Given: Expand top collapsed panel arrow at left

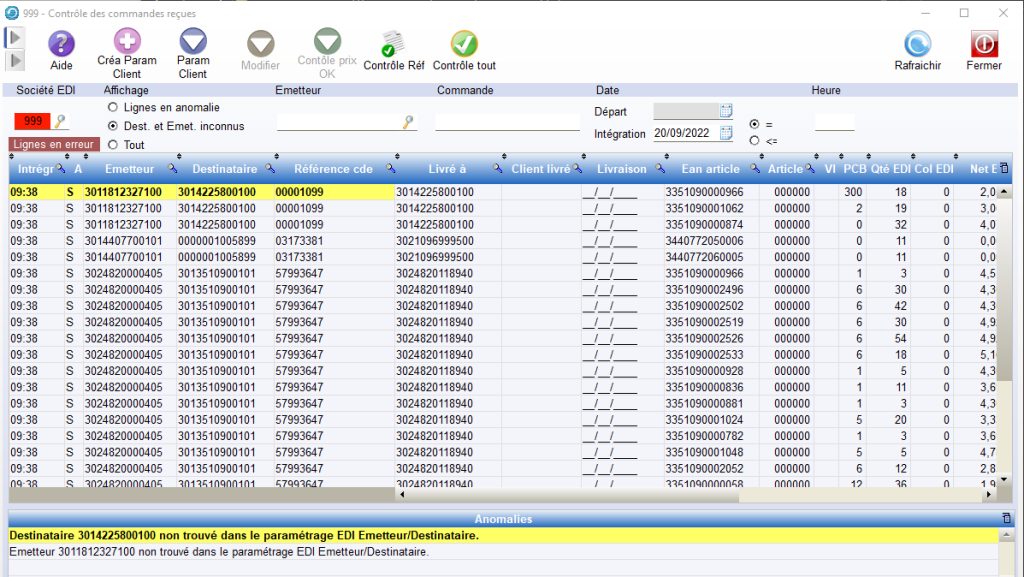Looking at the screenshot, I should (x=15, y=37).
